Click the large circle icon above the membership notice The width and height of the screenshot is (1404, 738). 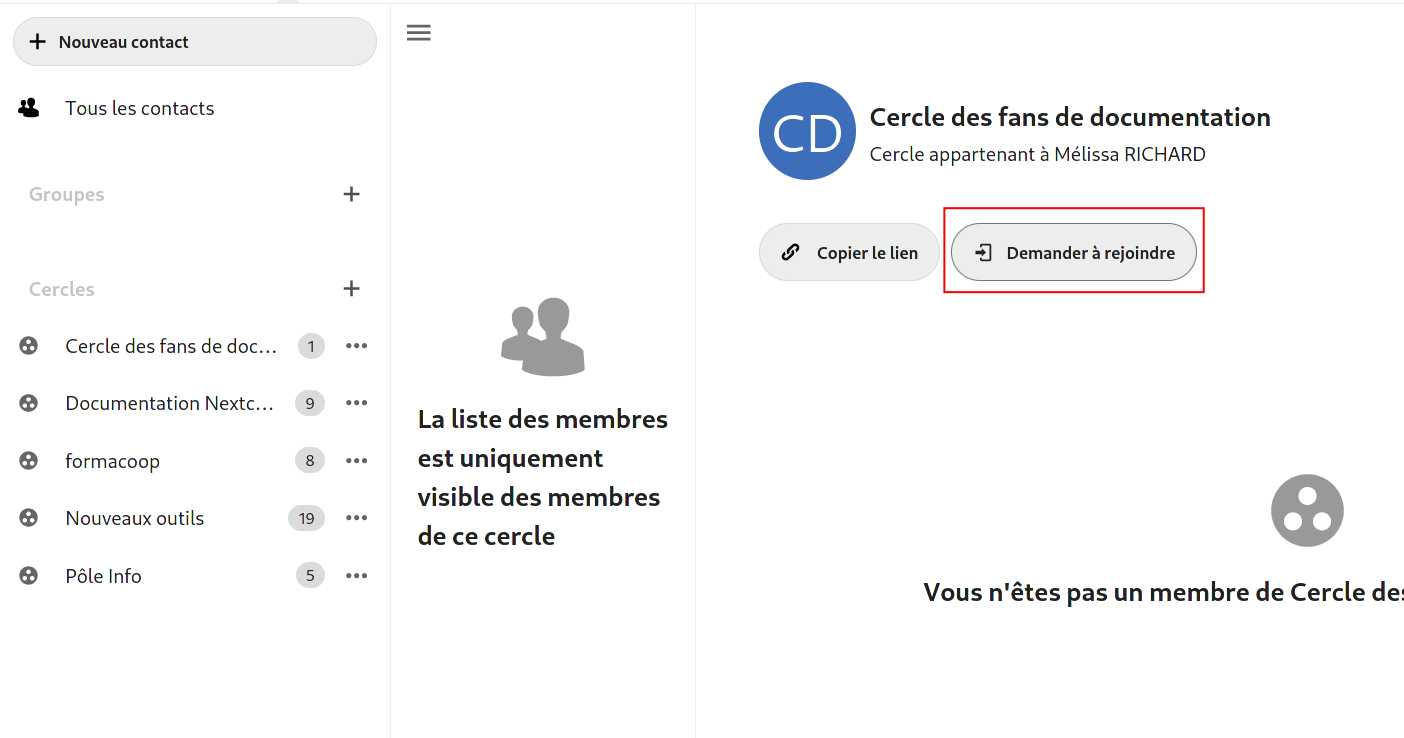1307,510
